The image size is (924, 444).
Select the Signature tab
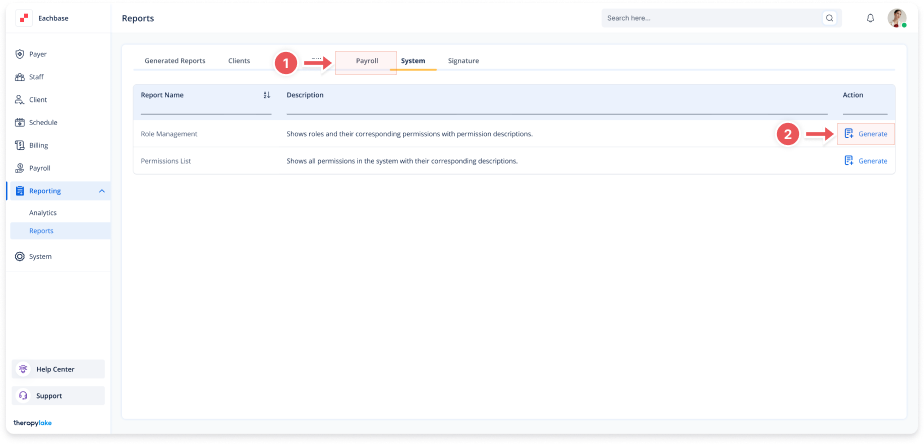(x=463, y=61)
